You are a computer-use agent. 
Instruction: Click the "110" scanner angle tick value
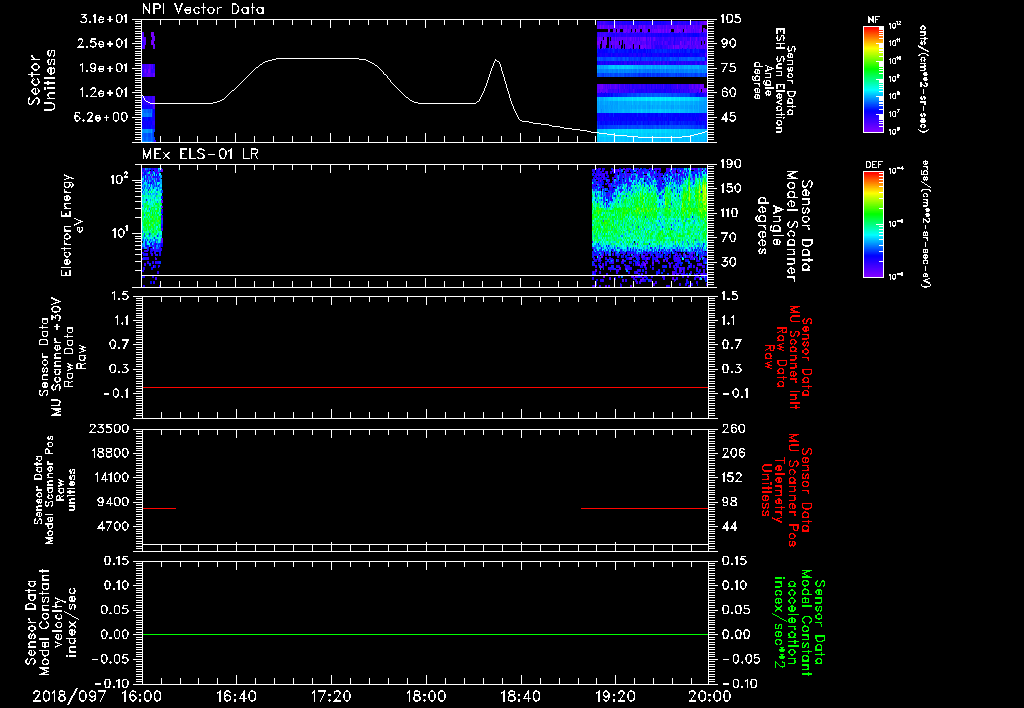tap(731, 213)
